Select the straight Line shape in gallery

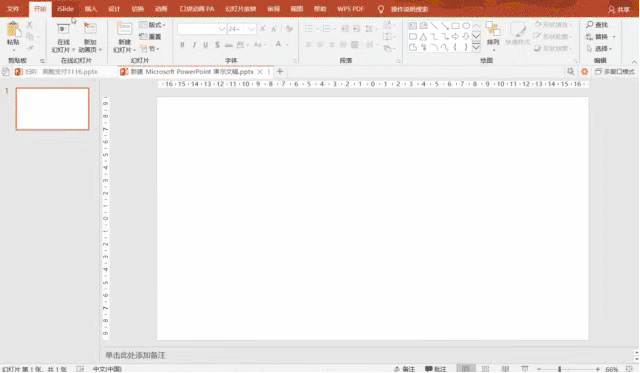tap(434, 26)
